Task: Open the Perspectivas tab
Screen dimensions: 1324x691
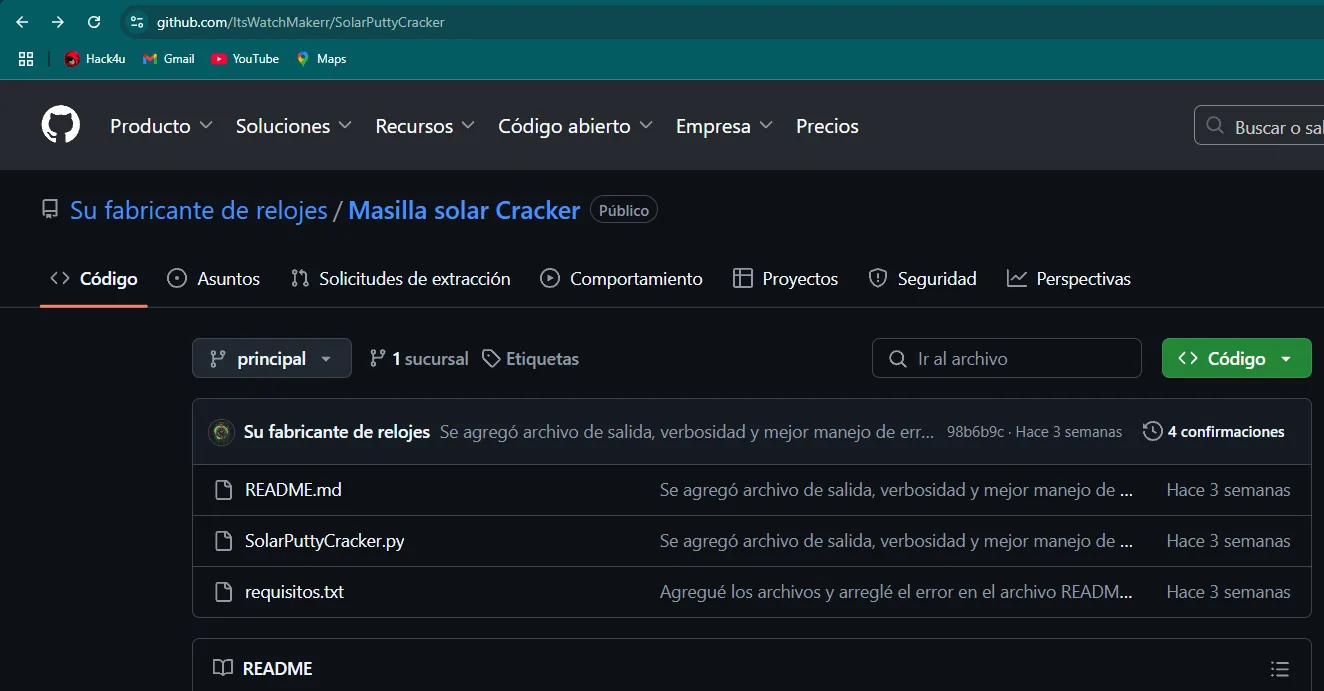Action: click(1068, 279)
